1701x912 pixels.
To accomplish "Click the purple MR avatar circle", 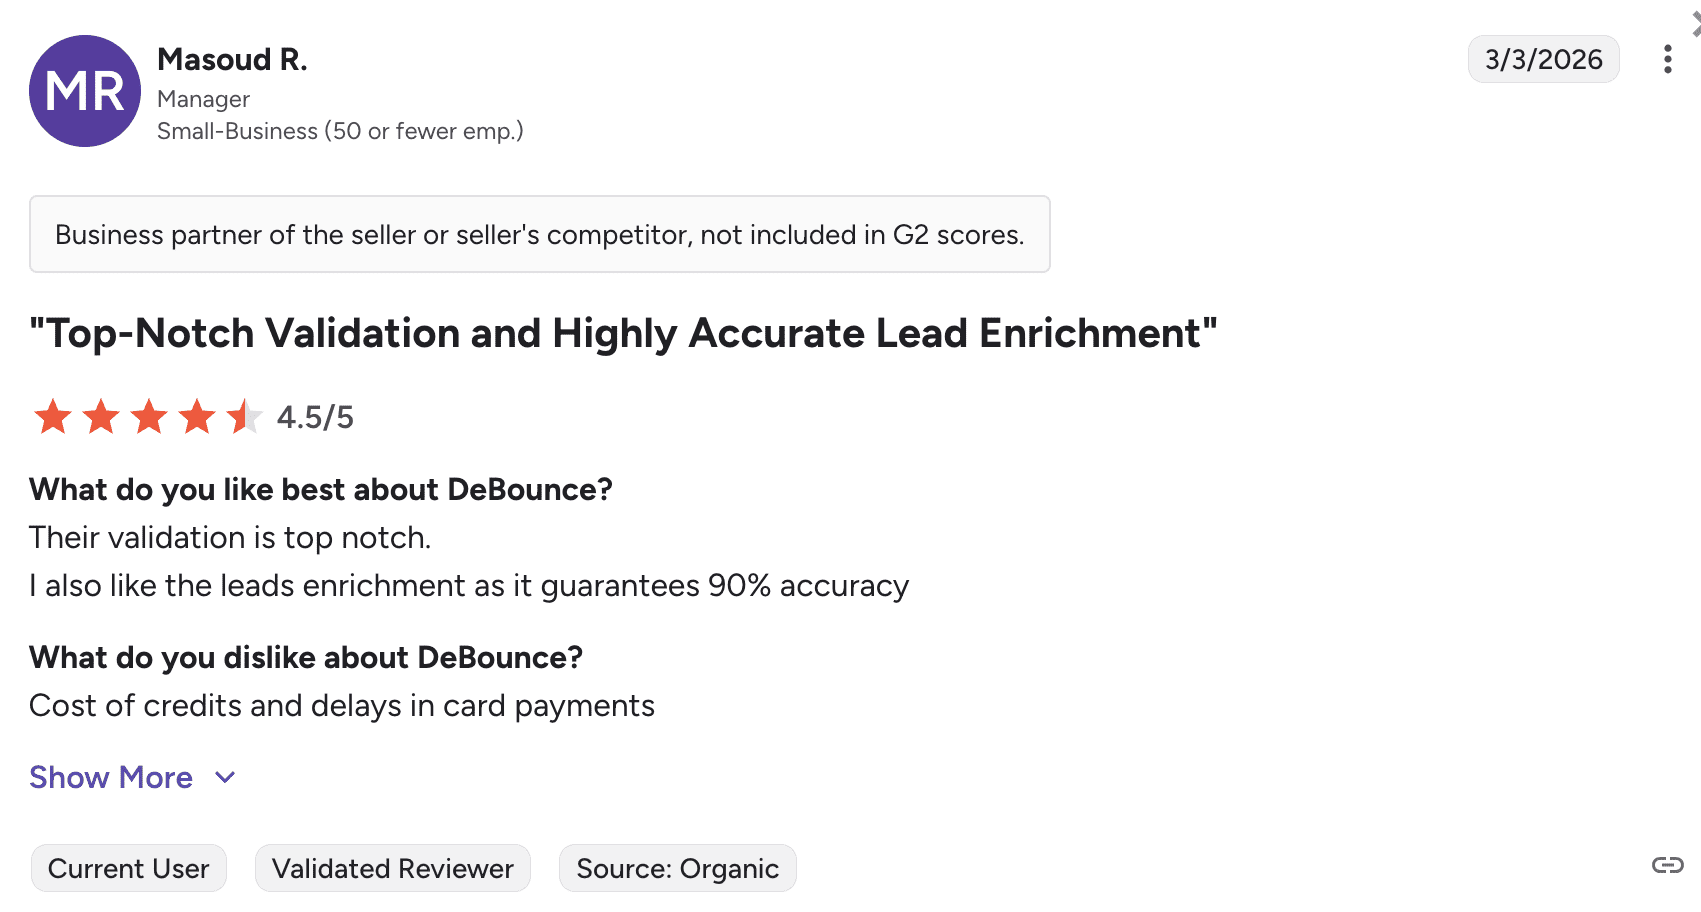I will coord(85,91).
